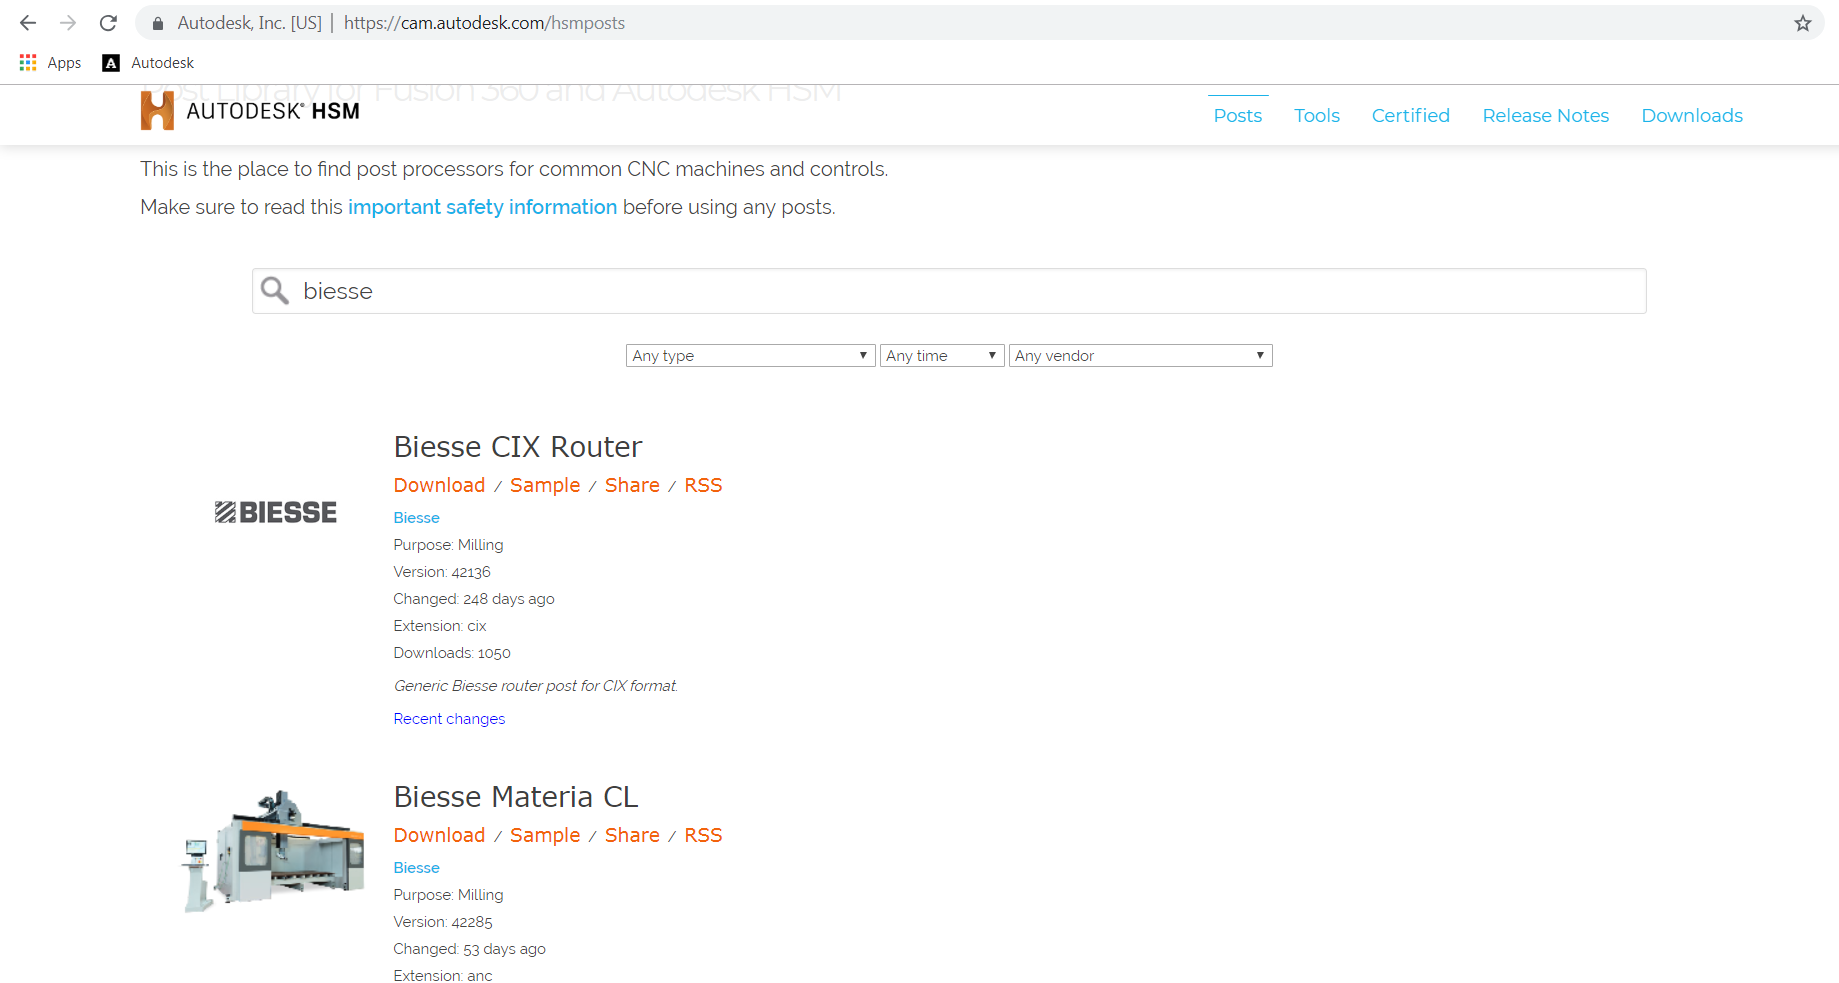Open the important safety information link
Screen dimensions: 1839x983
tap(482, 207)
